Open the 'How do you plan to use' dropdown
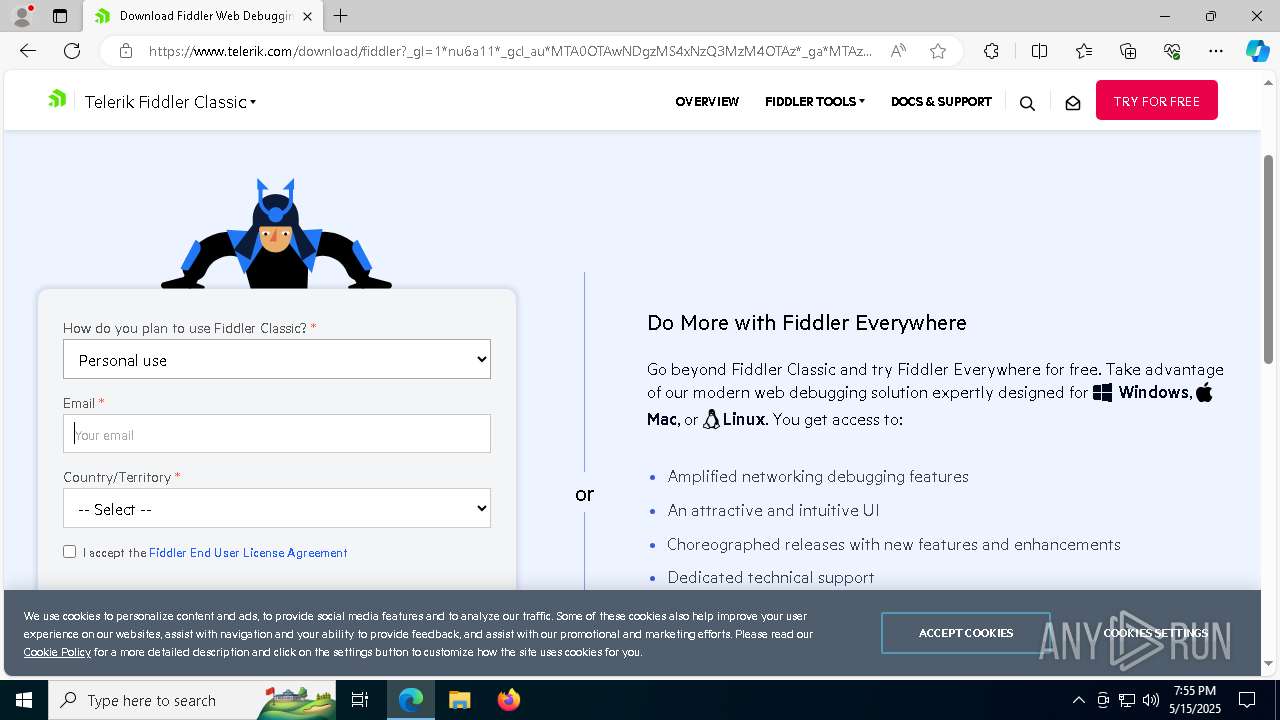Image resolution: width=1280 pixels, height=720 pixels. (x=277, y=360)
